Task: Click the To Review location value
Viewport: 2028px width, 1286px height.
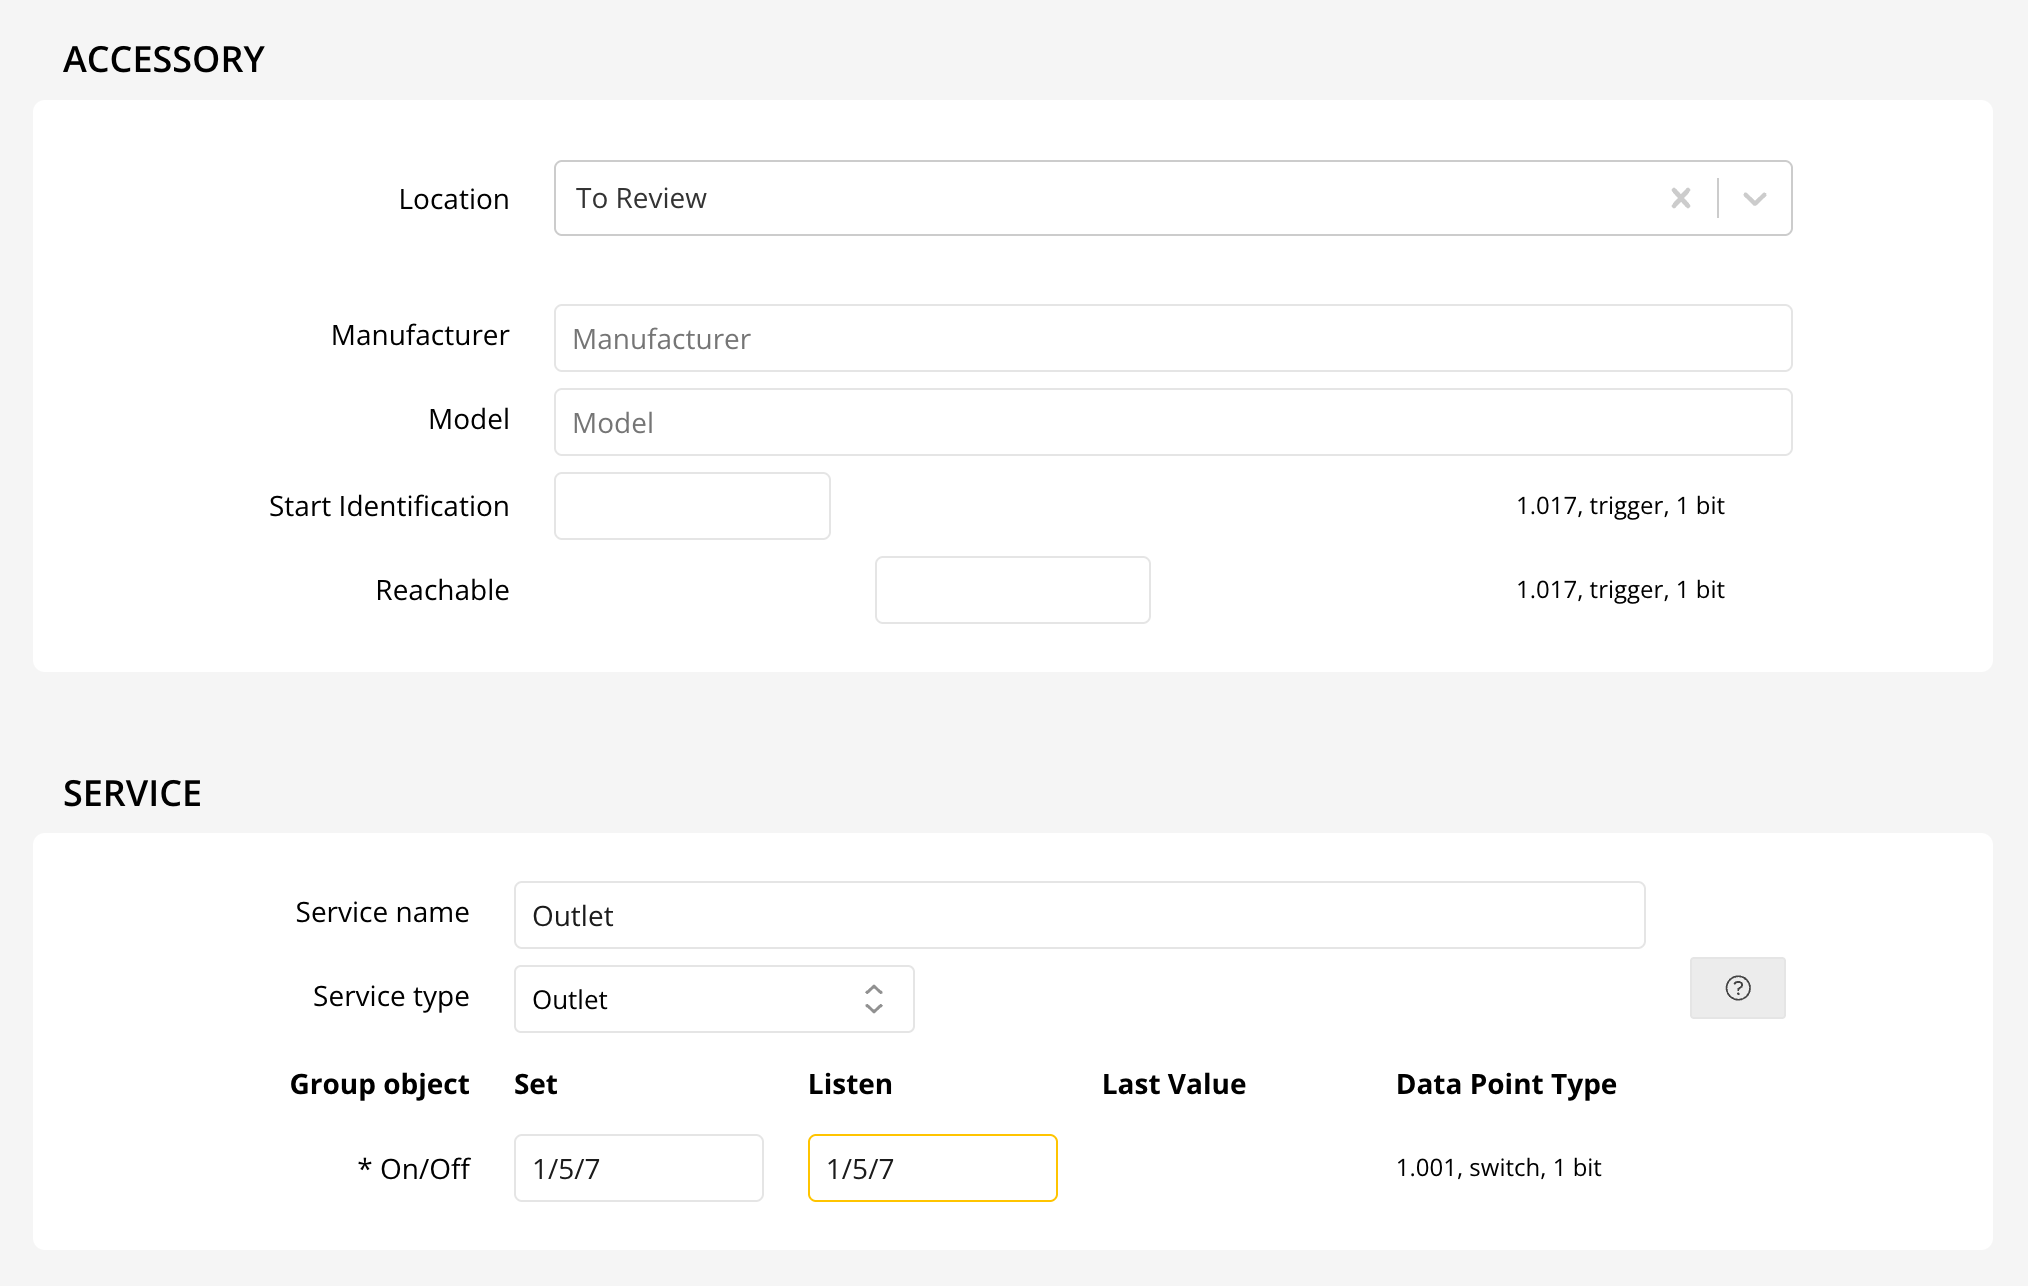Action: click(x=641, y=198)
